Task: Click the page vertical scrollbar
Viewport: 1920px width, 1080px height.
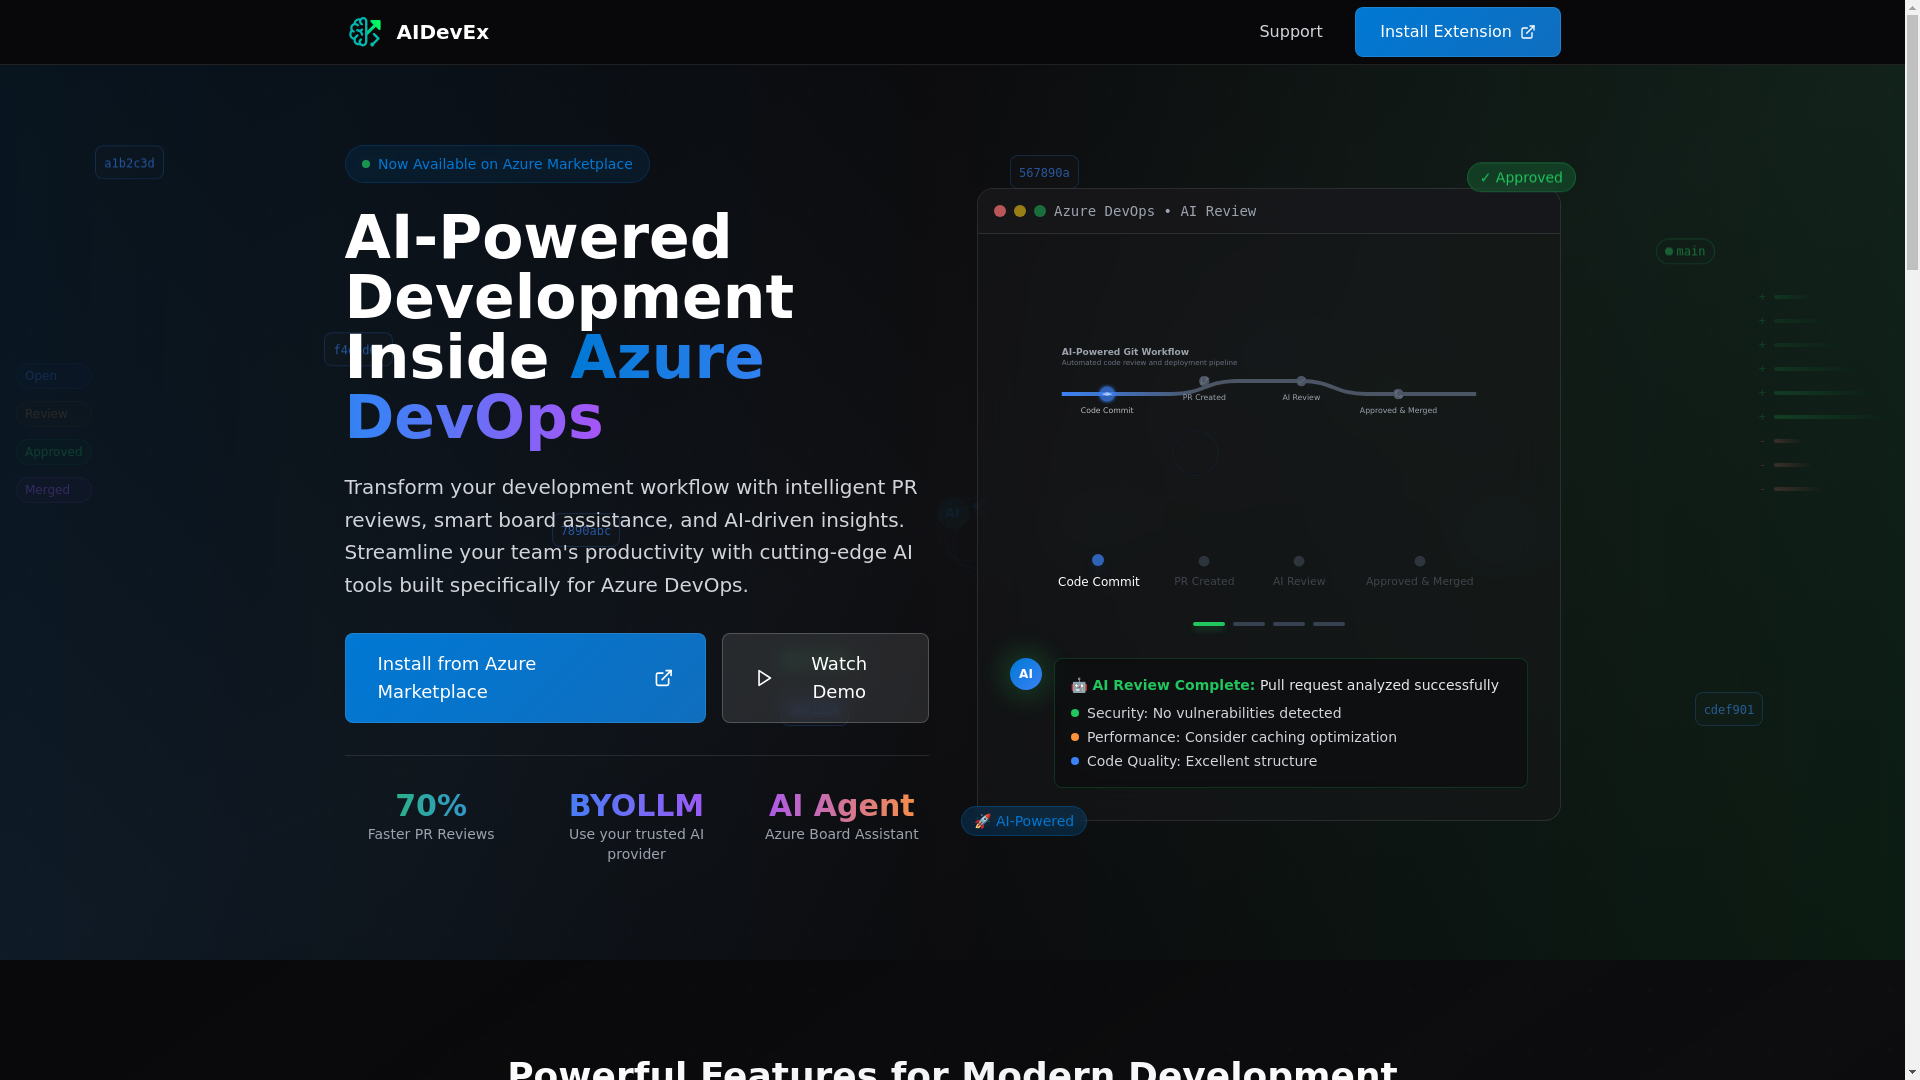Action: pyautogui.click(x=1912, y=540)
